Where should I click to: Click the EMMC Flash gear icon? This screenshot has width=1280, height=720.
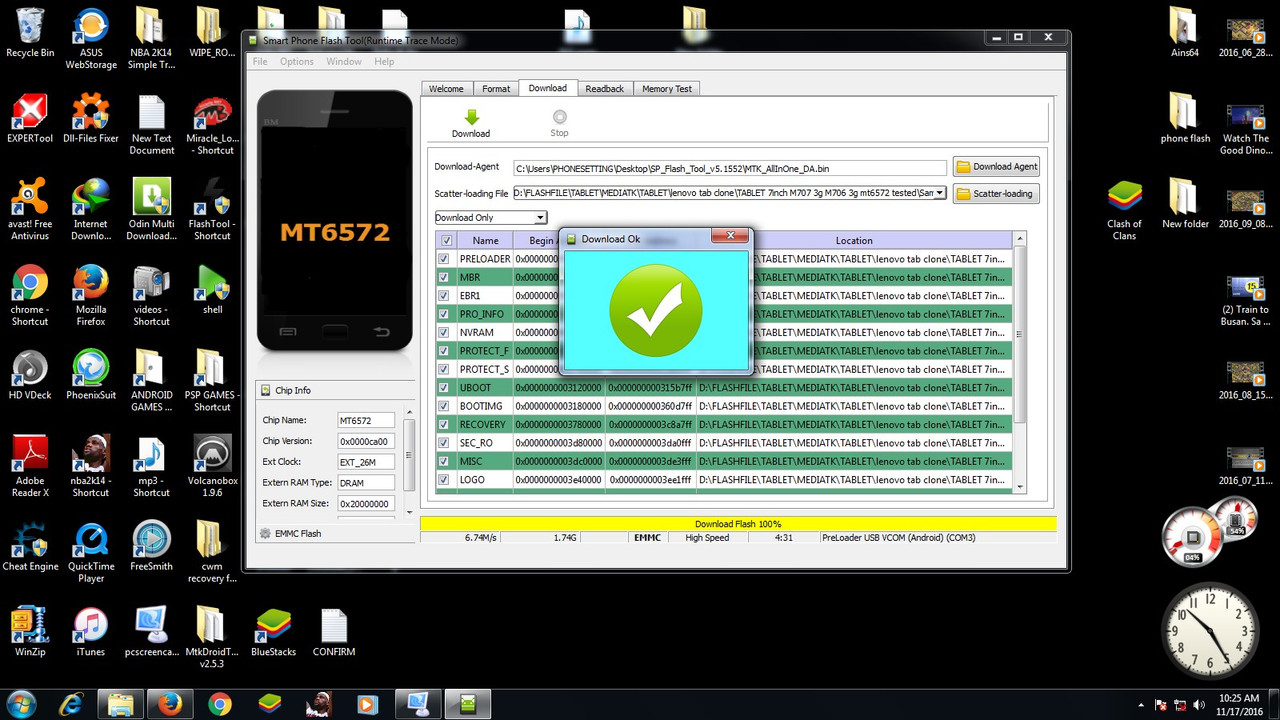[x=265, y=533]
